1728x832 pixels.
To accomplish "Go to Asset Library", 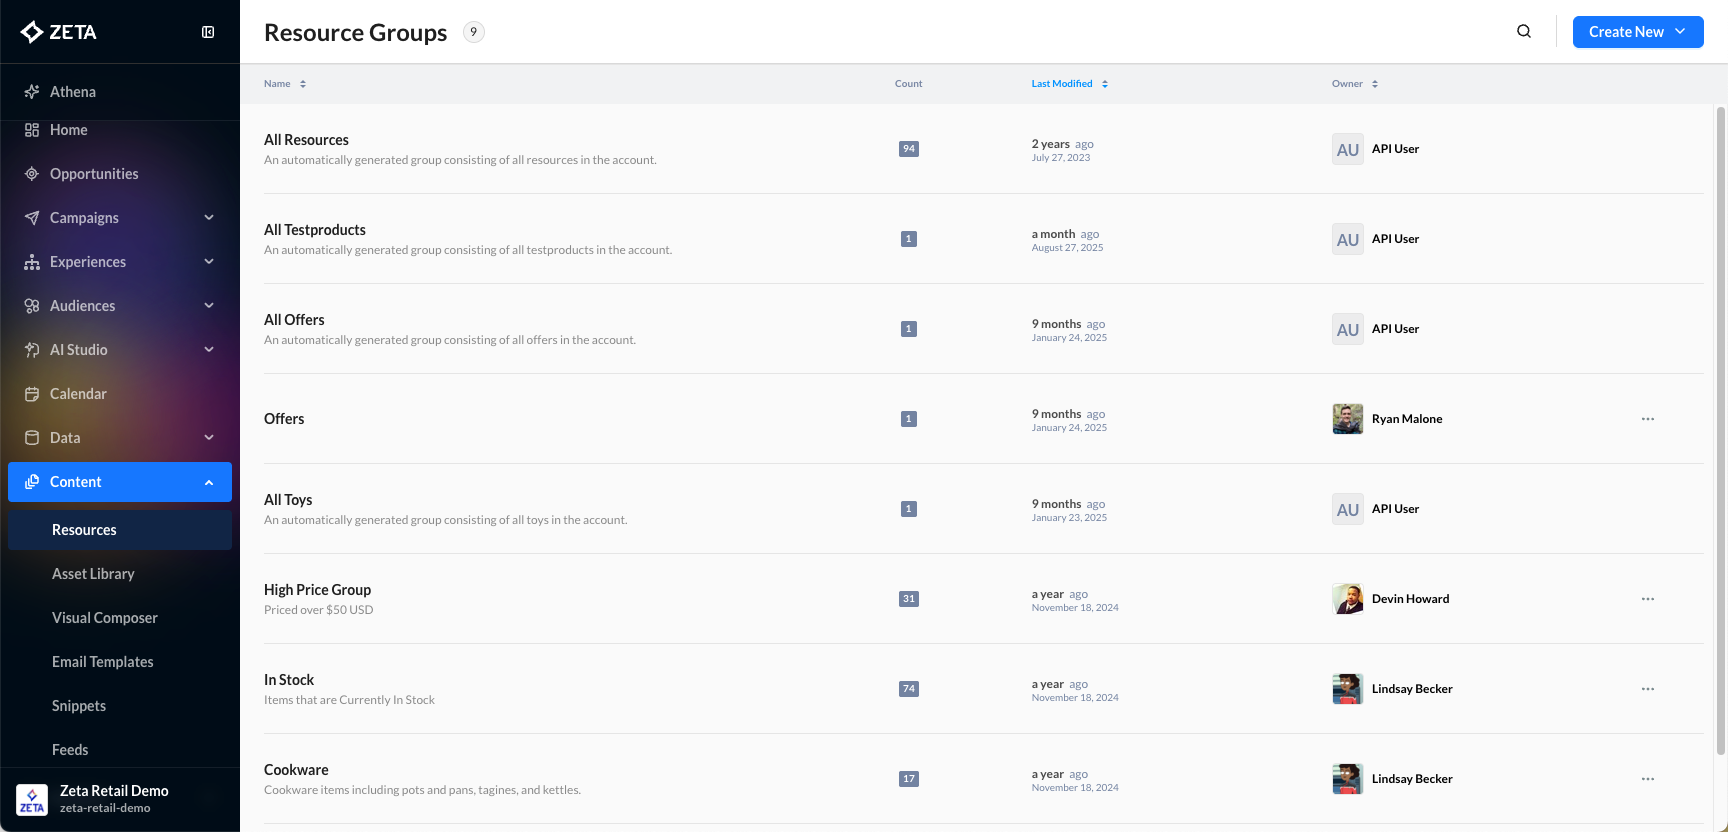I will click(93, 574).
